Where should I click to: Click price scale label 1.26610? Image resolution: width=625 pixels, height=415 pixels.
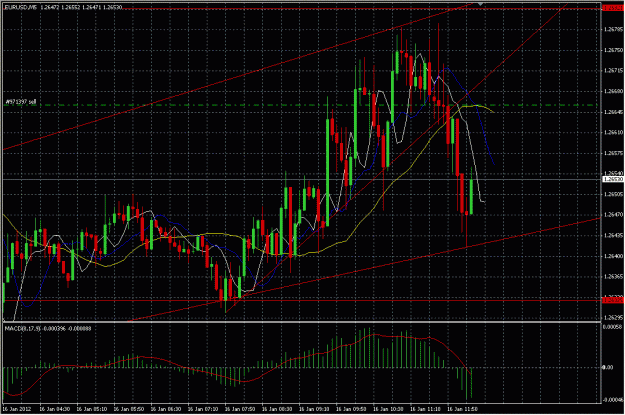(x=613, y=132)
